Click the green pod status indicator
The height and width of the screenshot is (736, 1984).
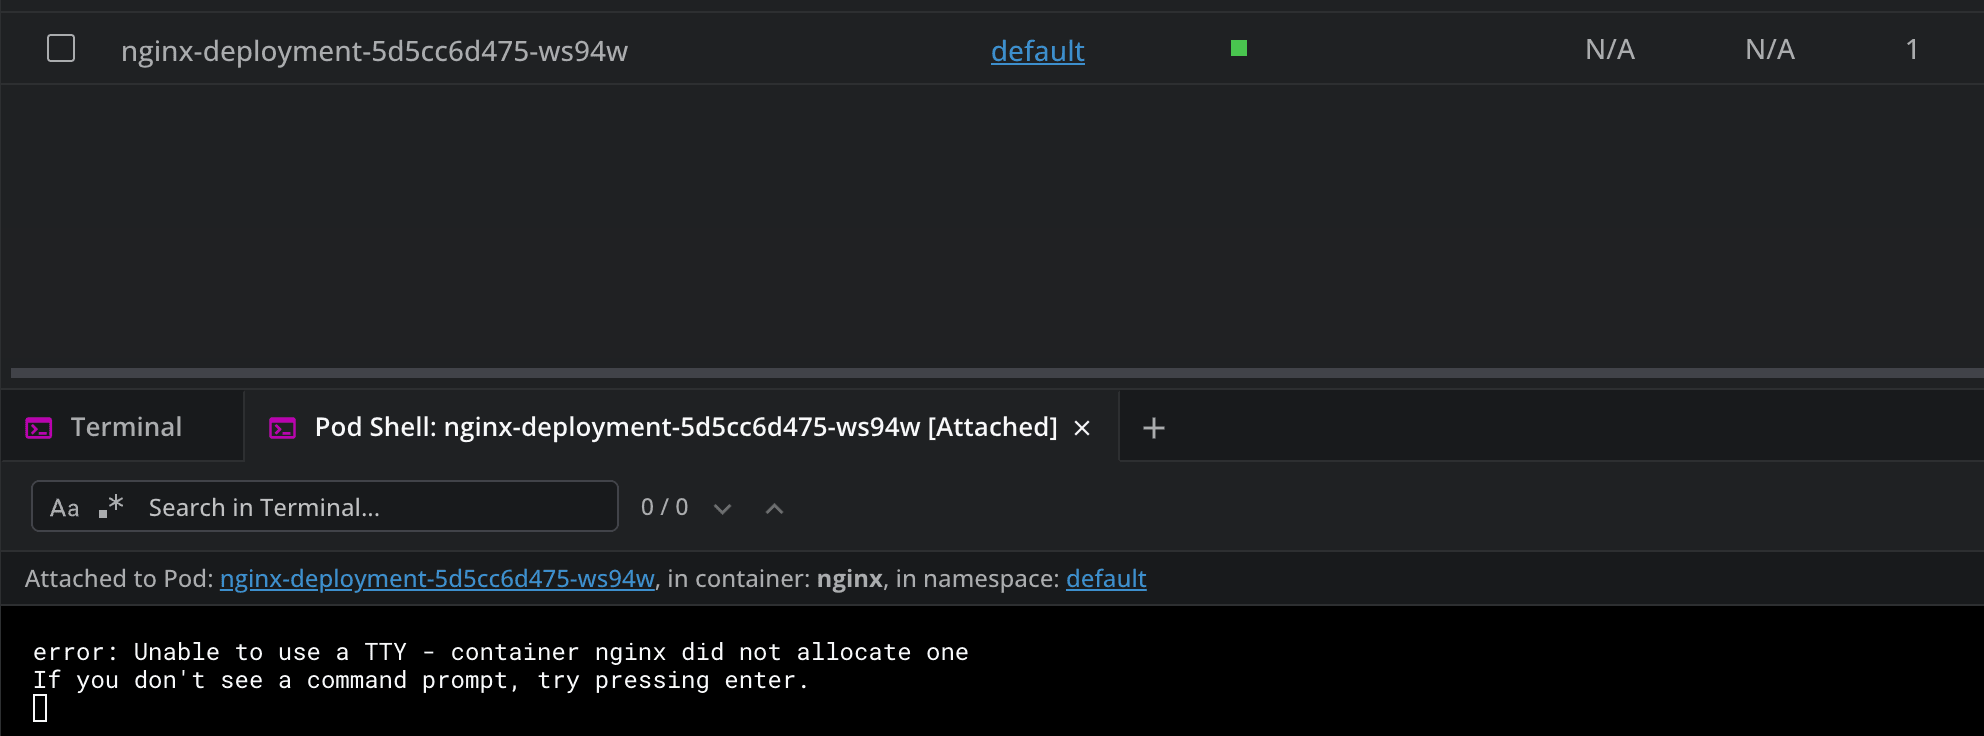coord(1239,48)
